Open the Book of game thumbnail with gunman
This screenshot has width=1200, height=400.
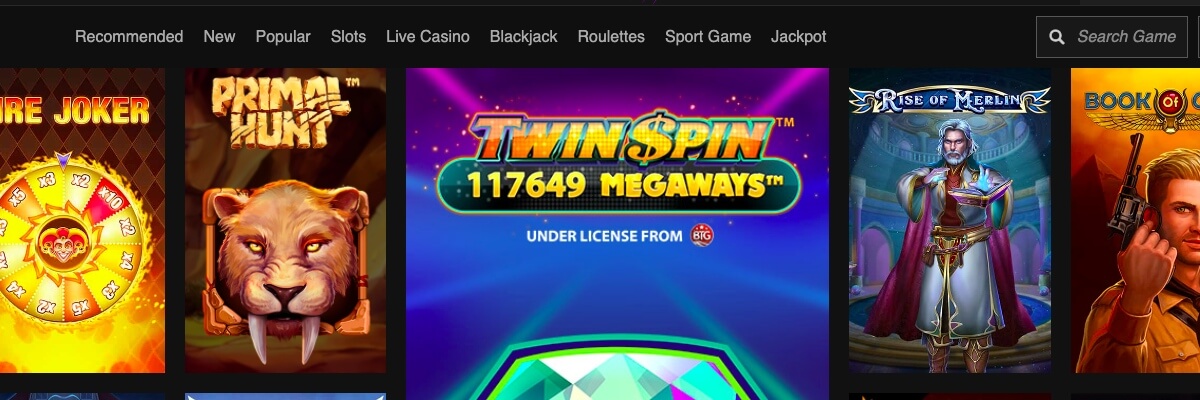pos(1135,220)
